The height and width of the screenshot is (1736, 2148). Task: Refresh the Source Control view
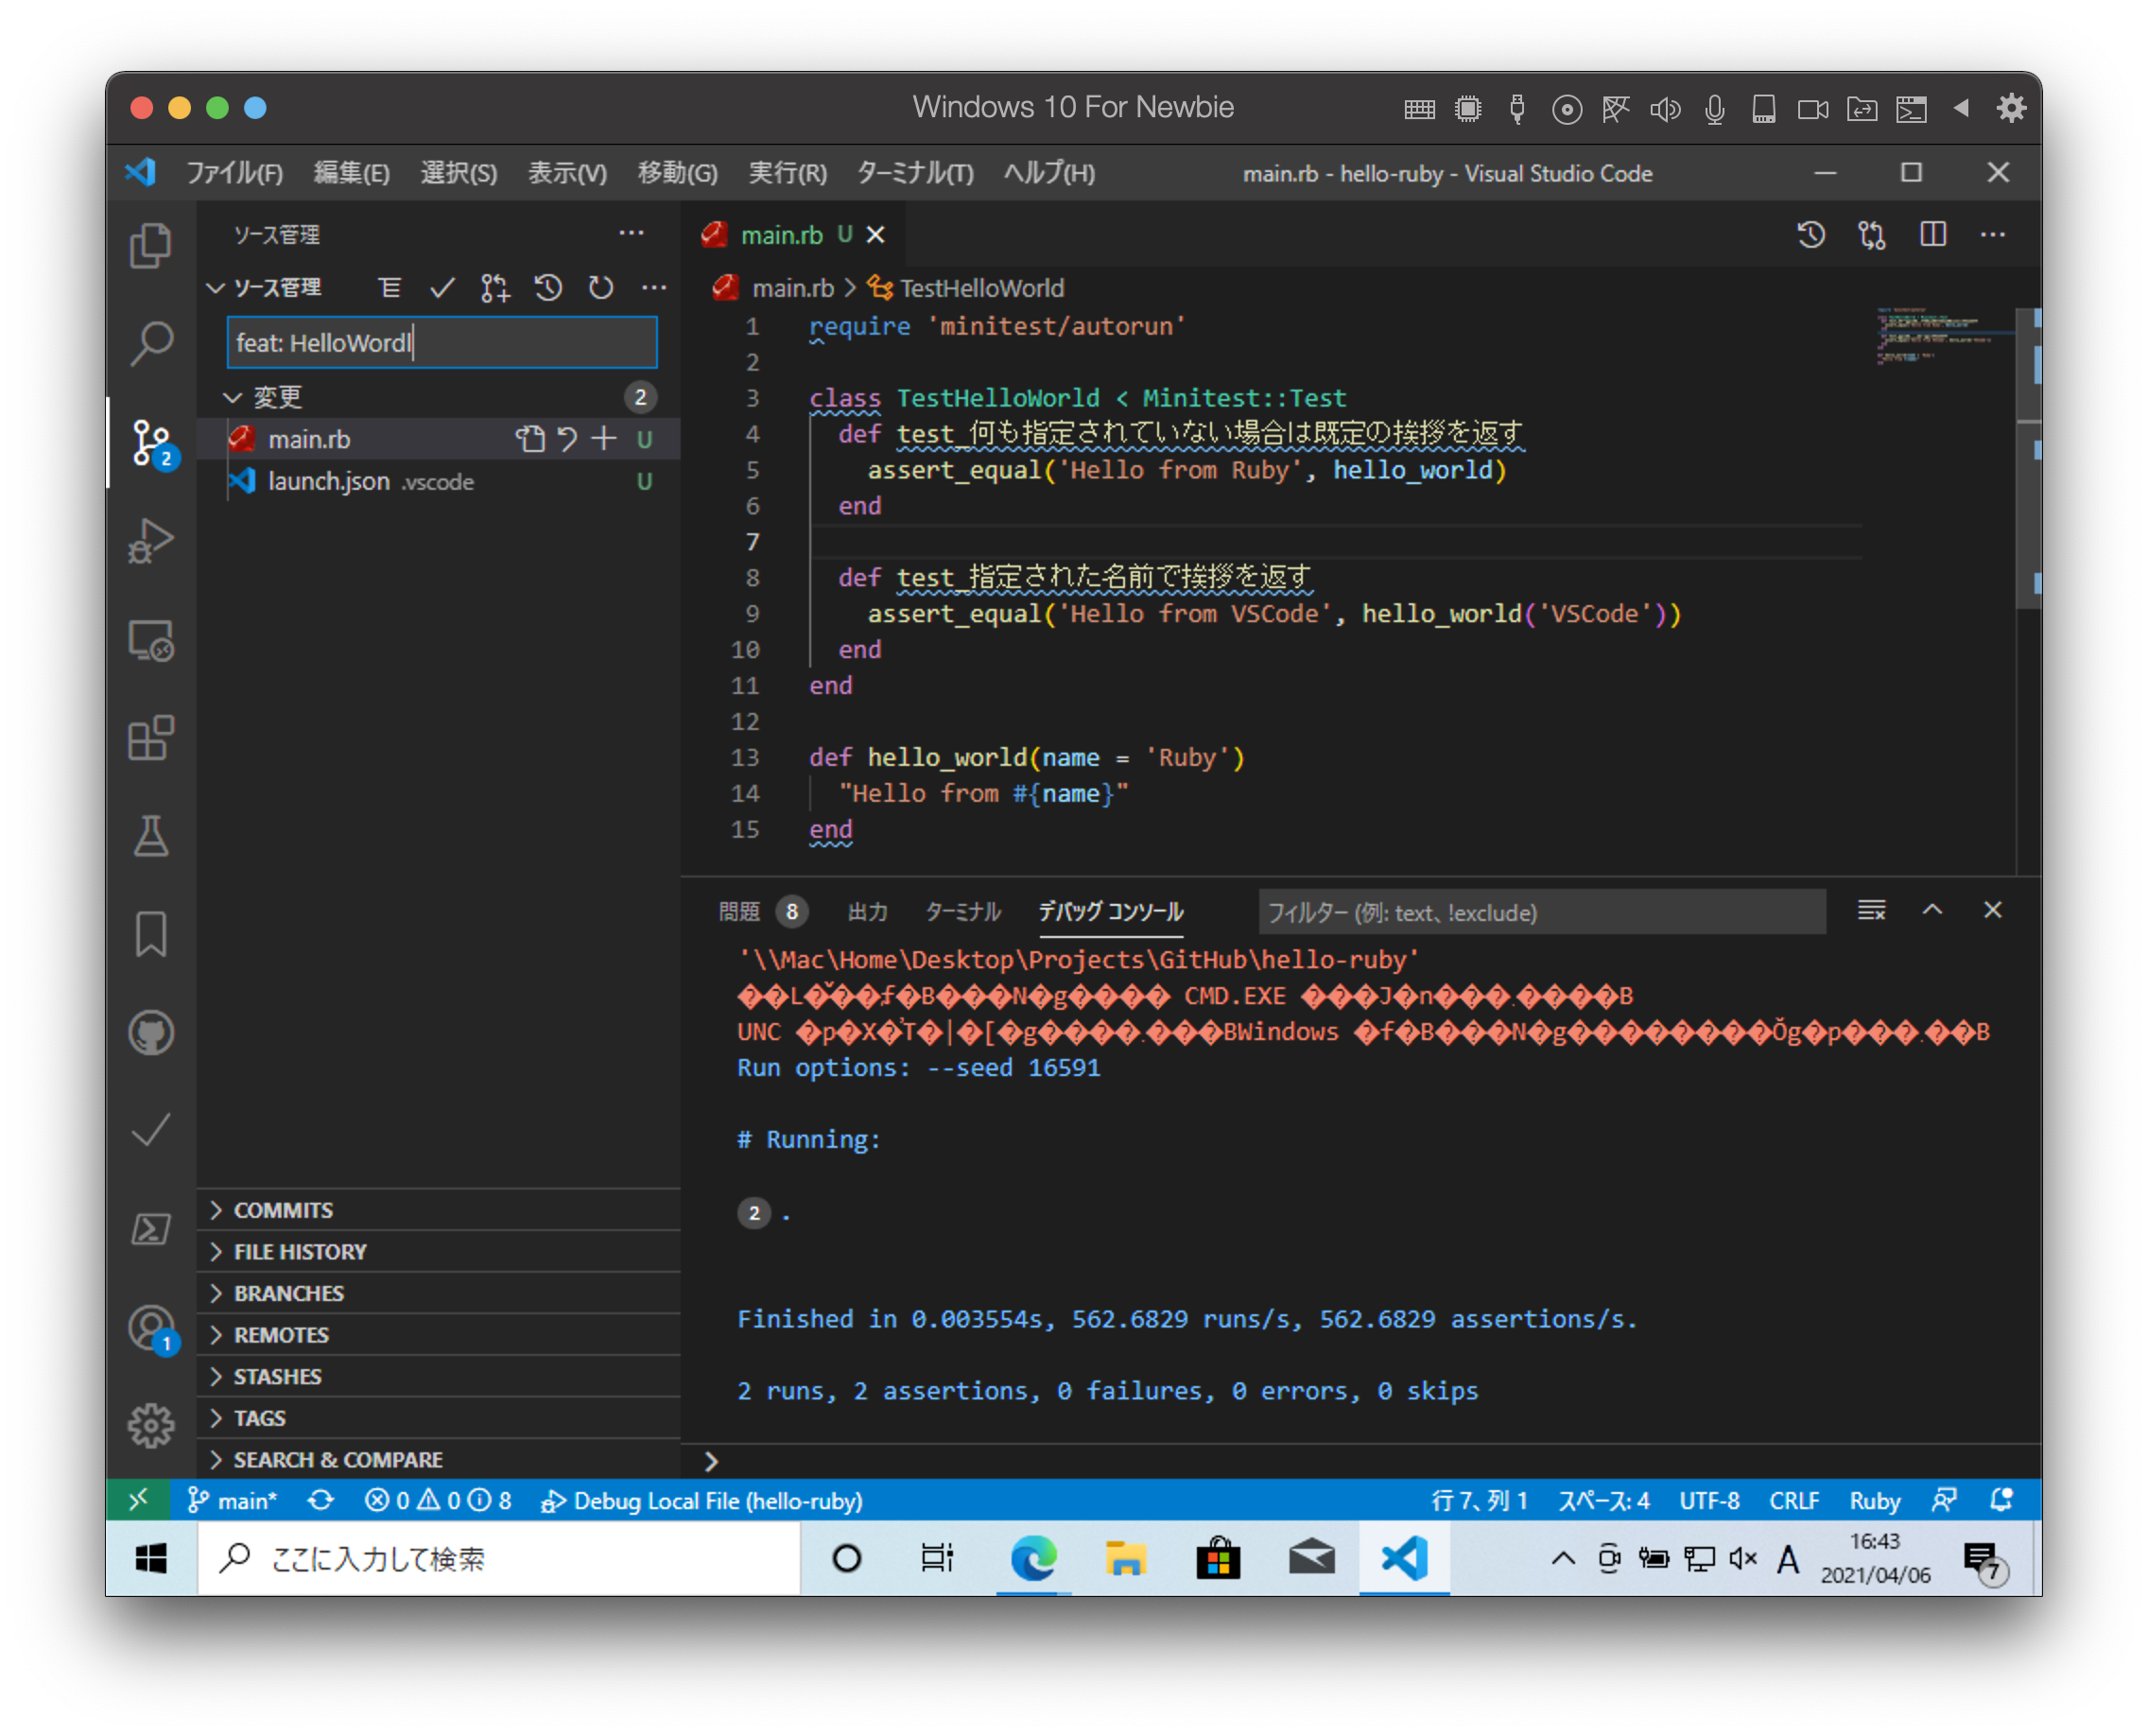[601, 288]
